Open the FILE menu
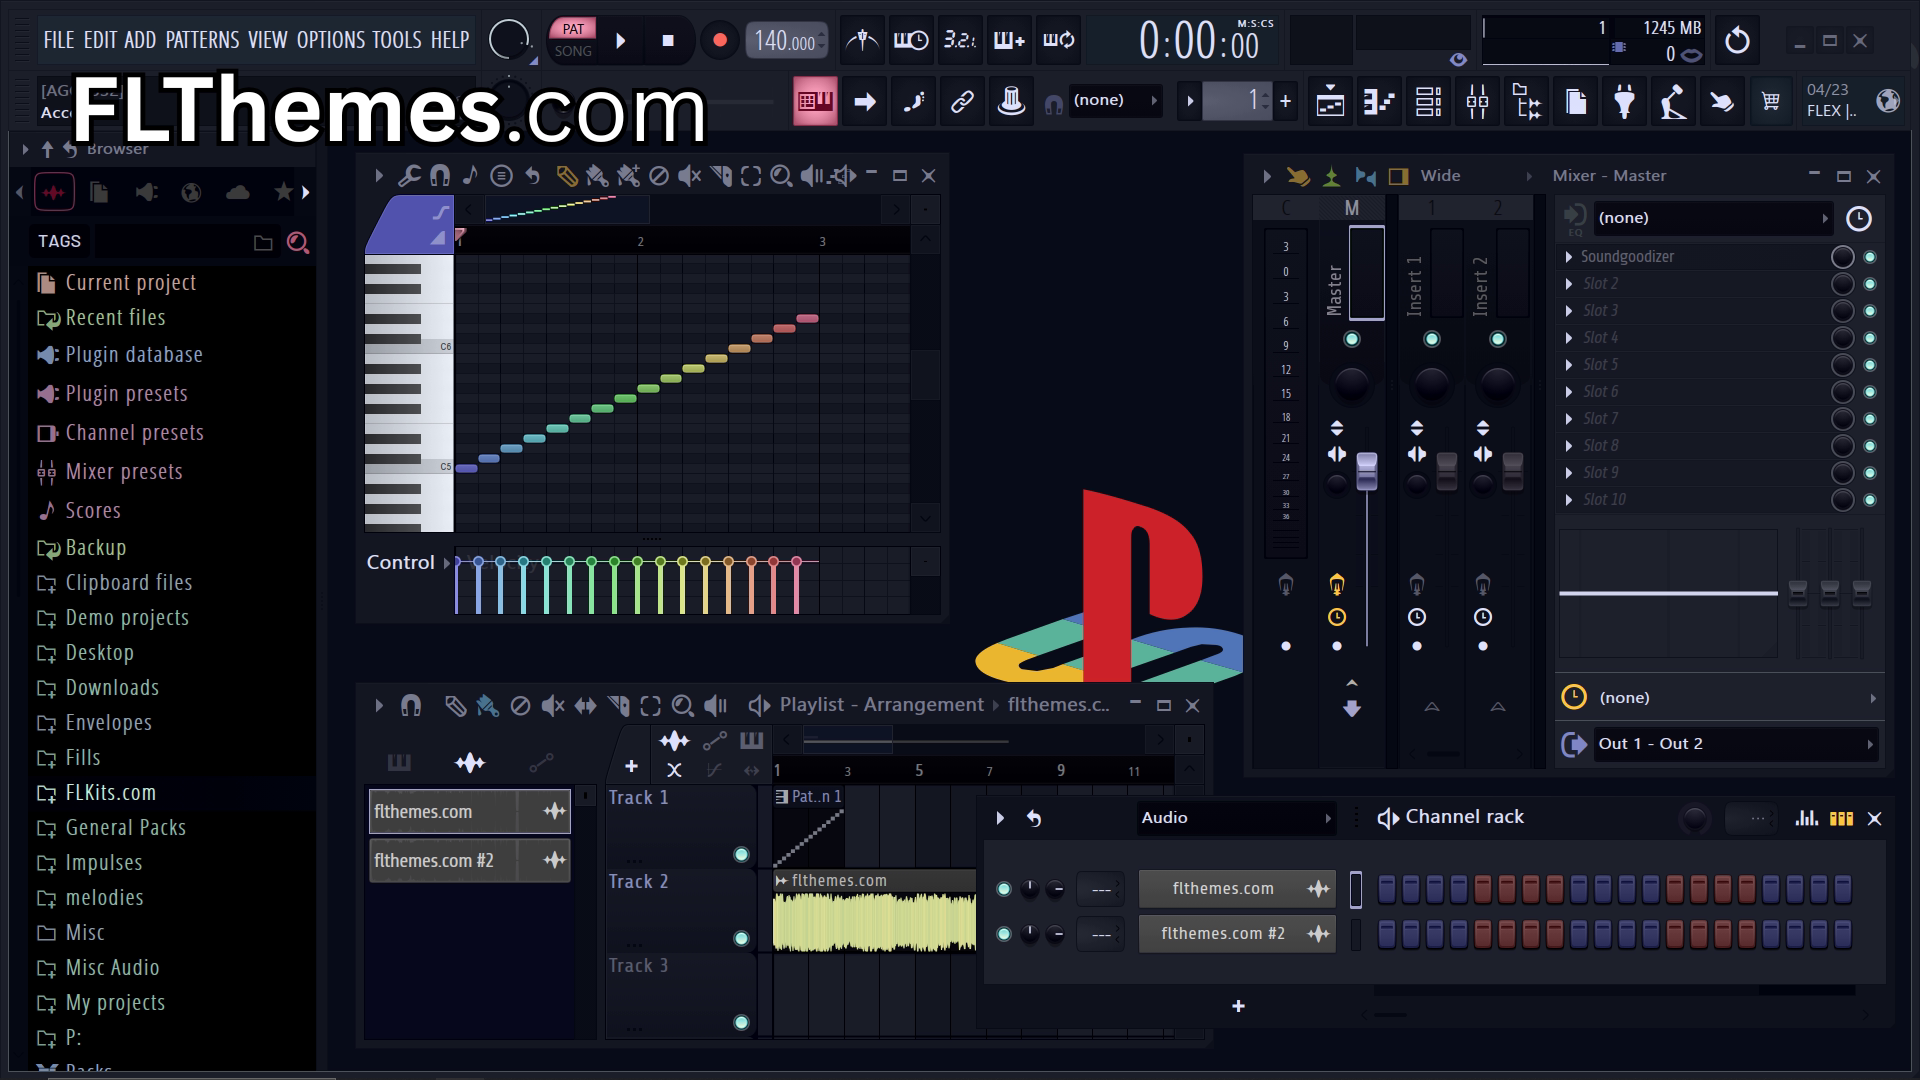 click(x=58, y=40)
